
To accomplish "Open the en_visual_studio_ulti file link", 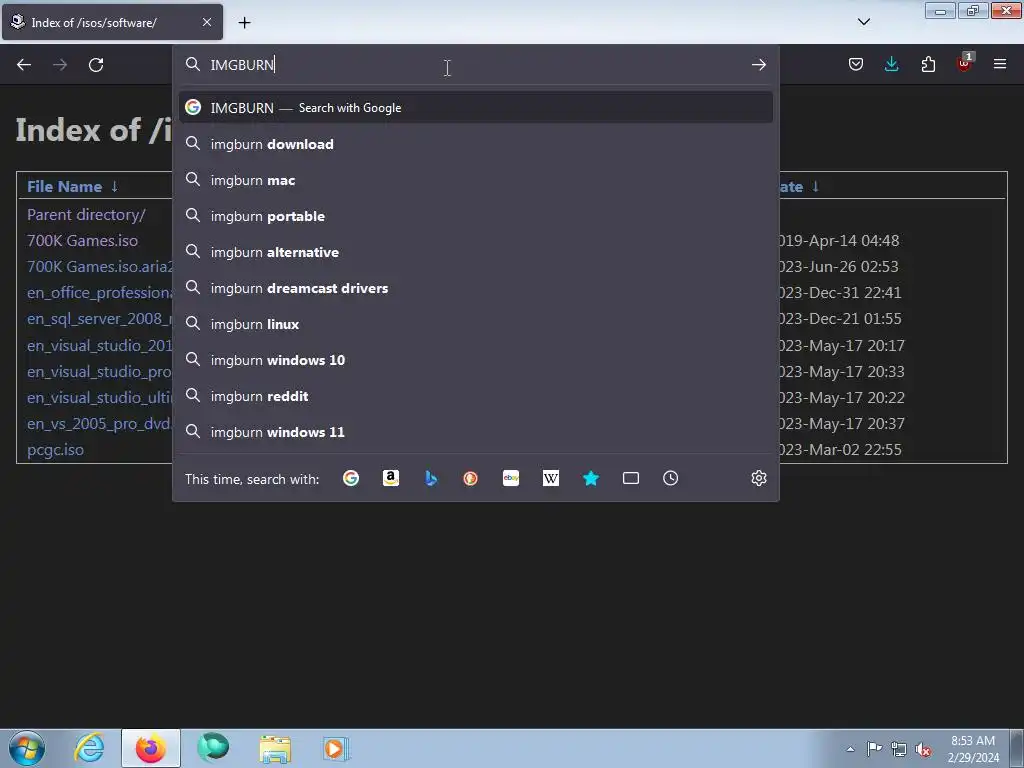I will [x=100, y=398].
